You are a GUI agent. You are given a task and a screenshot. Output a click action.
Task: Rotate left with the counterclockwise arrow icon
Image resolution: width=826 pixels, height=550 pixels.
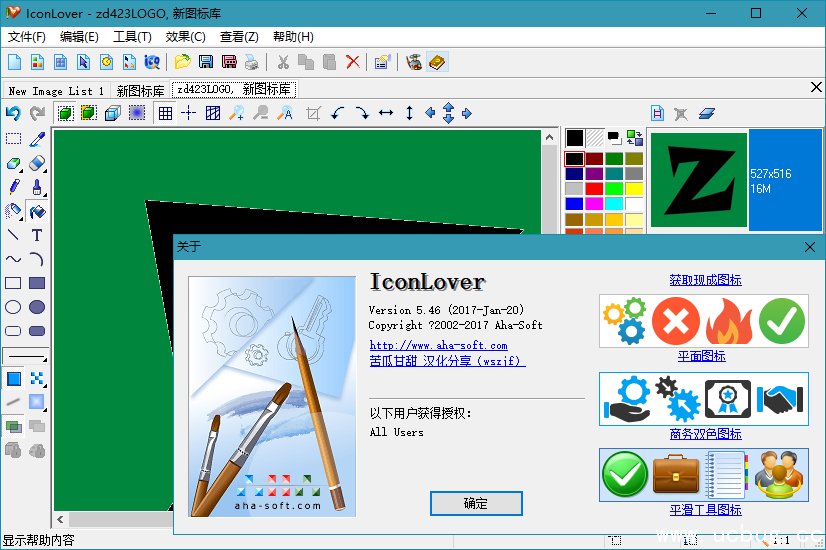click(x=338, y=113)
